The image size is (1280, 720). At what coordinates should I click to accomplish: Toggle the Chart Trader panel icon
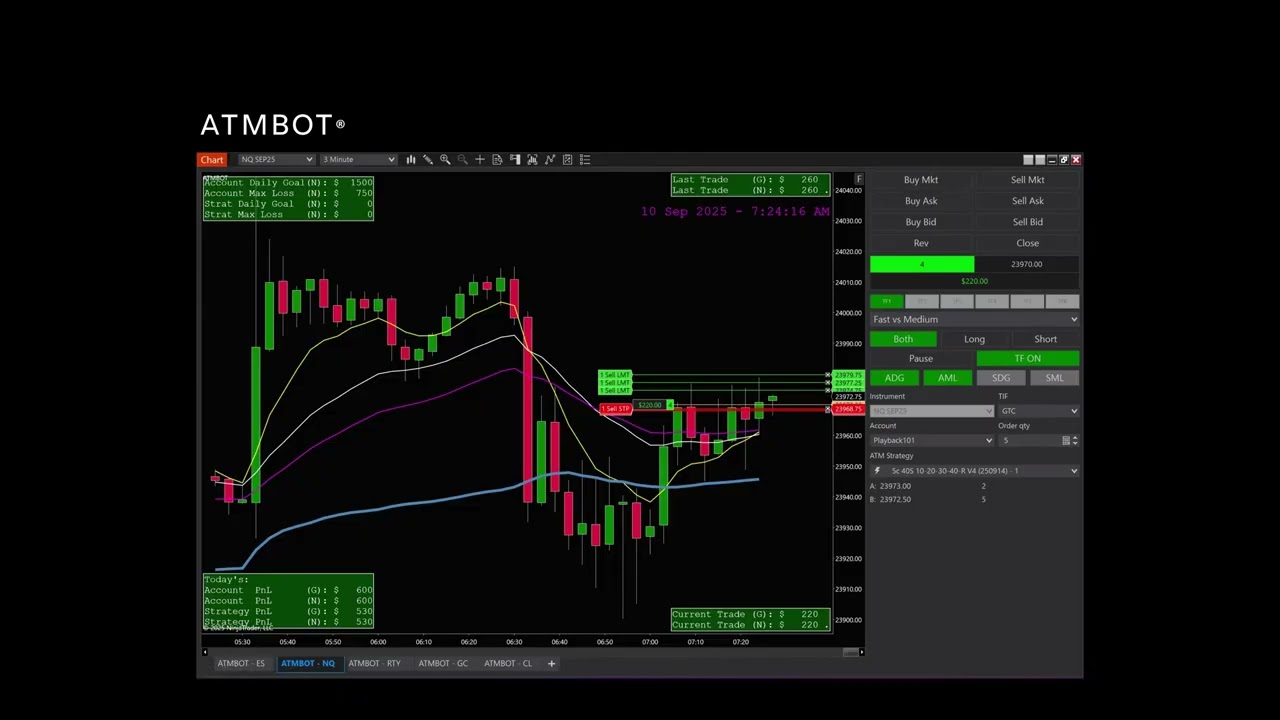[515, 159]
